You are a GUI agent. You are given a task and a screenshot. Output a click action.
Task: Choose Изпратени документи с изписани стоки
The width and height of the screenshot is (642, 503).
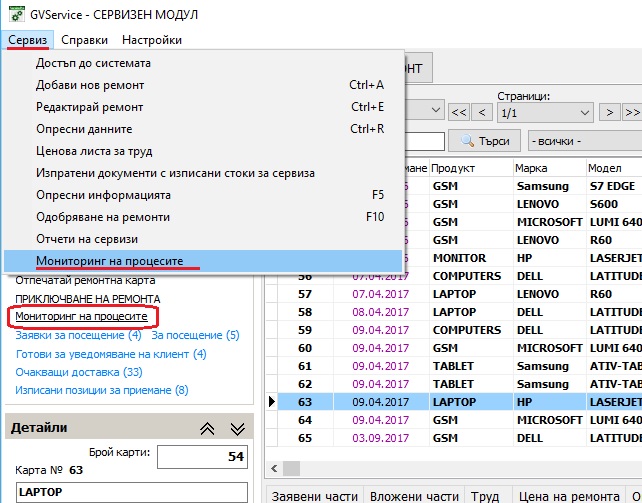[x=203, y=173]
